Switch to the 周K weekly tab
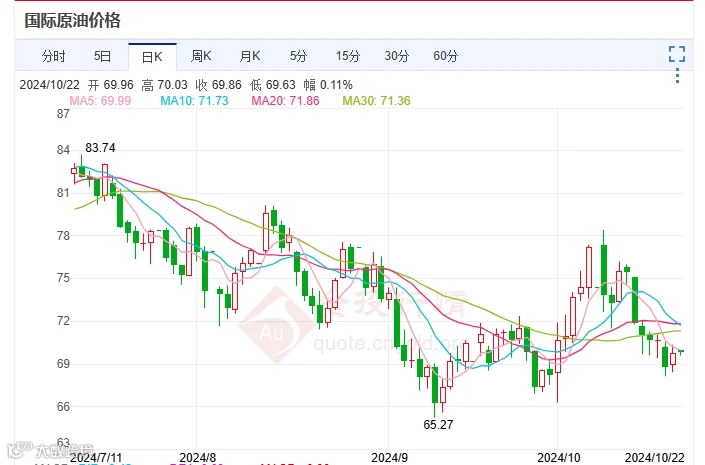 [201, 56]
